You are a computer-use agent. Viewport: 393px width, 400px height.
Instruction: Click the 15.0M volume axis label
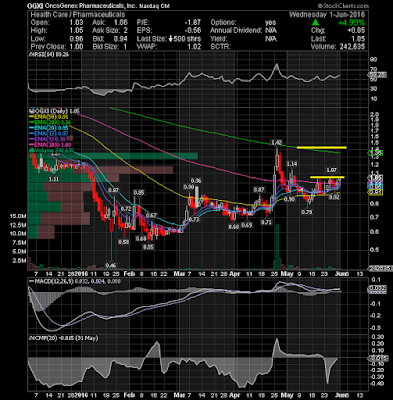tap(18, 216)
